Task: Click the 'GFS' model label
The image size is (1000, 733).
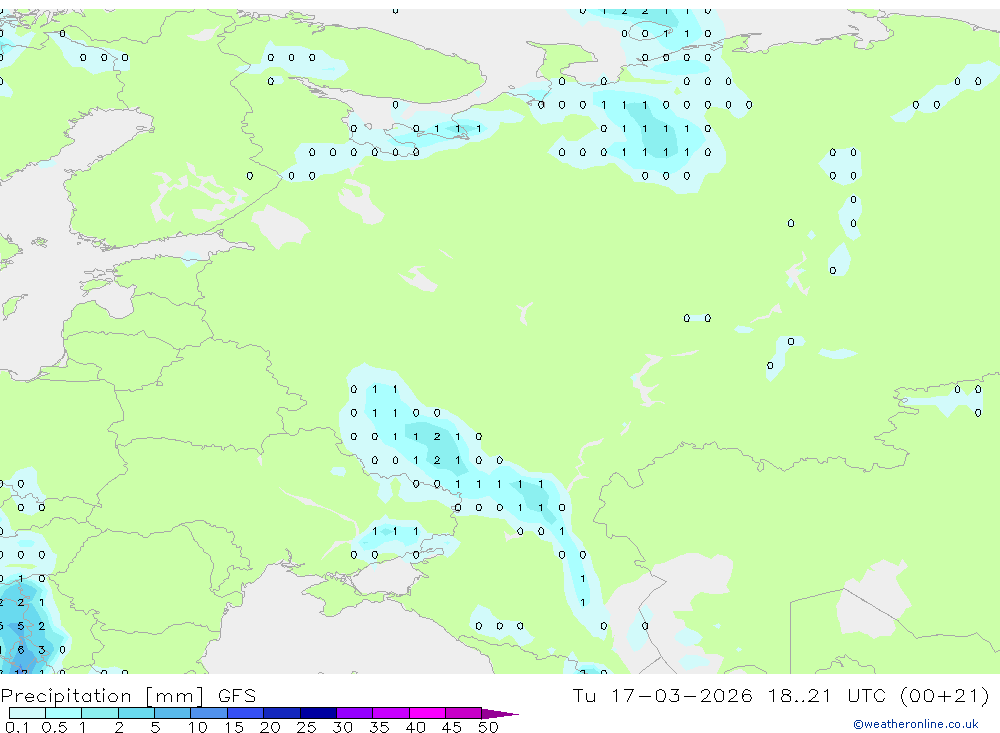Action: [x=237, y=696]
